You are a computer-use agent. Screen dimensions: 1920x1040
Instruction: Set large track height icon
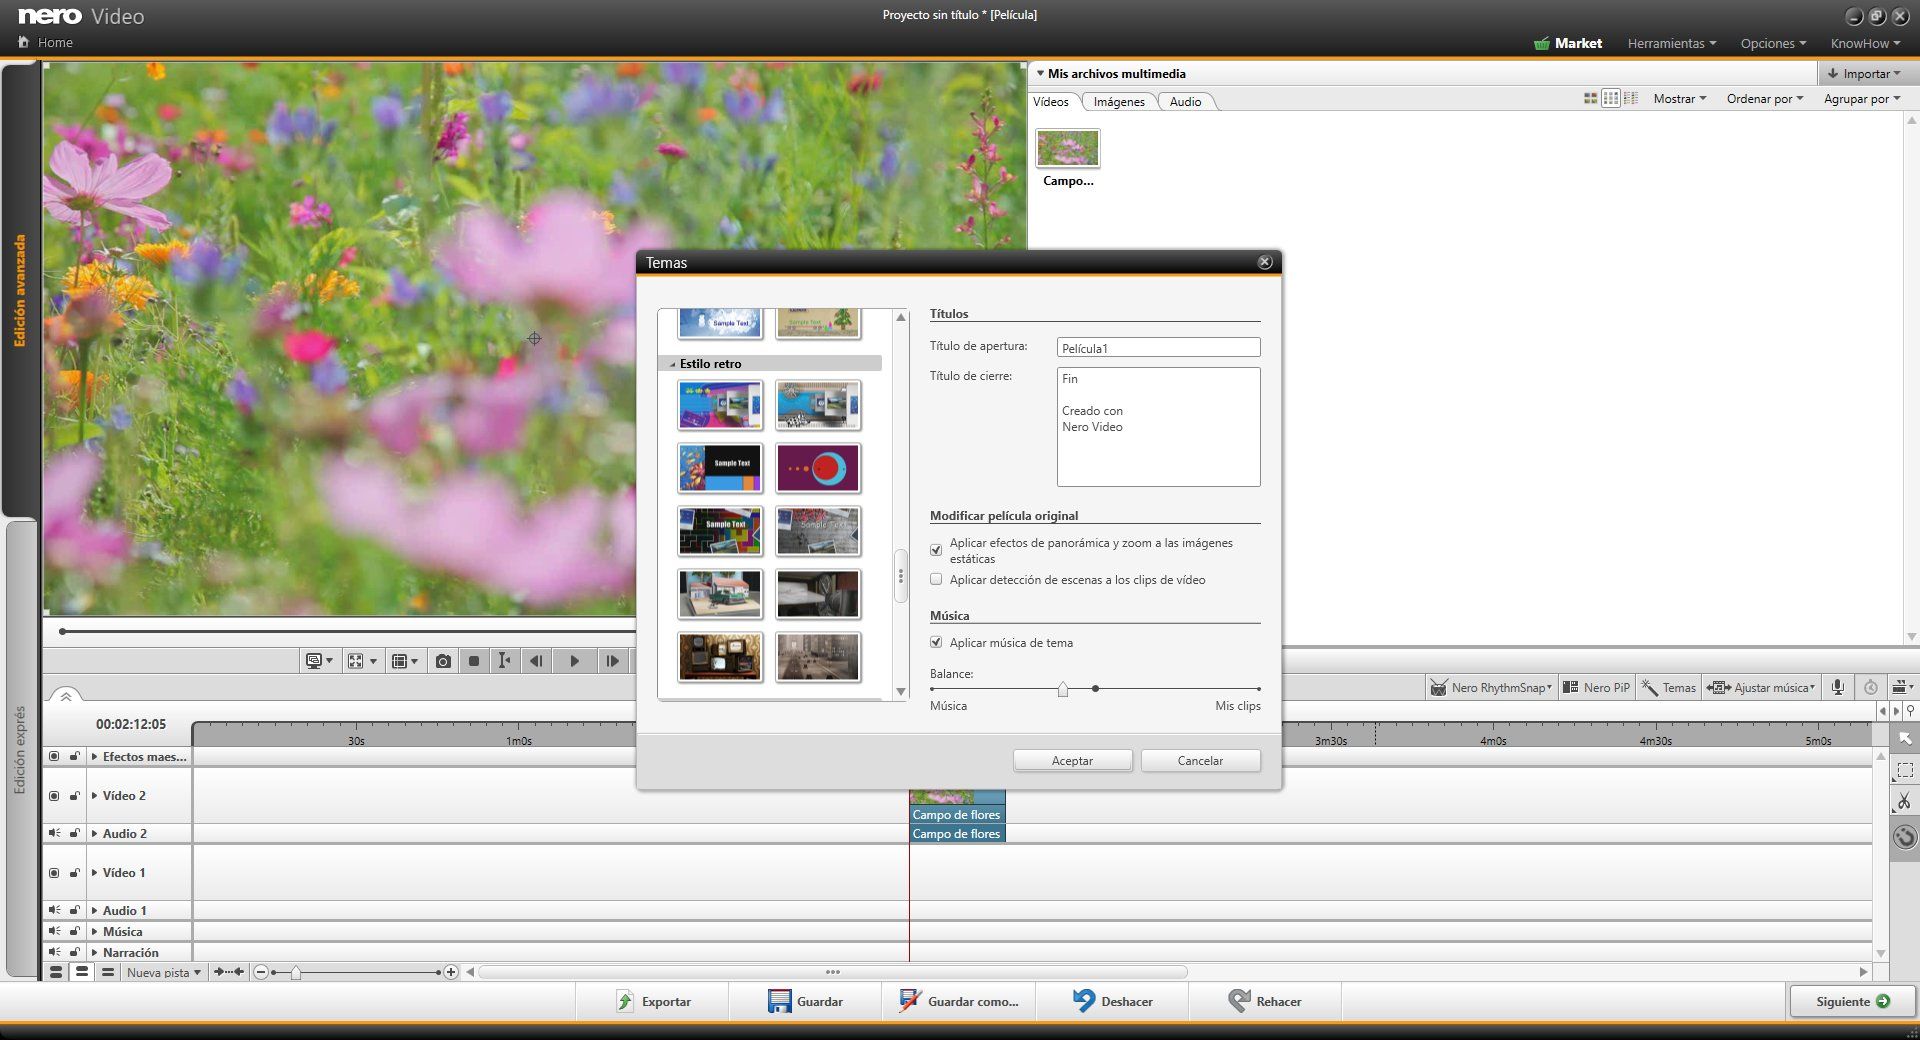pos(56,972)
